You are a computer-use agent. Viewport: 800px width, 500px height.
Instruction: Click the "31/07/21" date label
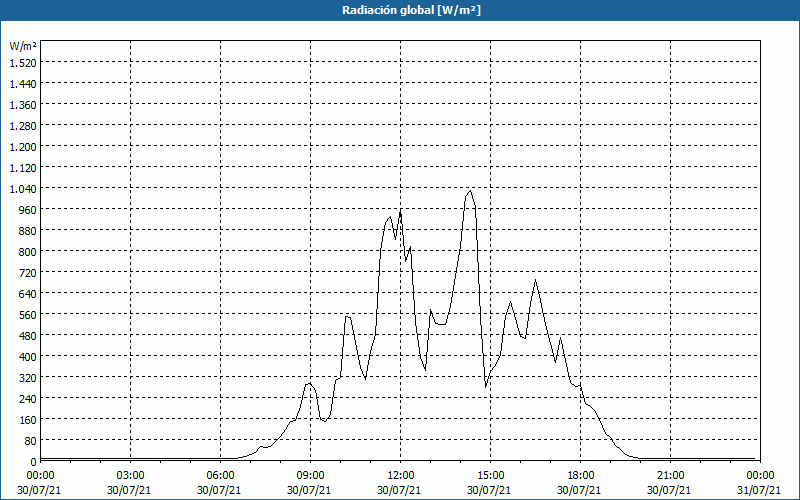click(759, 490)
